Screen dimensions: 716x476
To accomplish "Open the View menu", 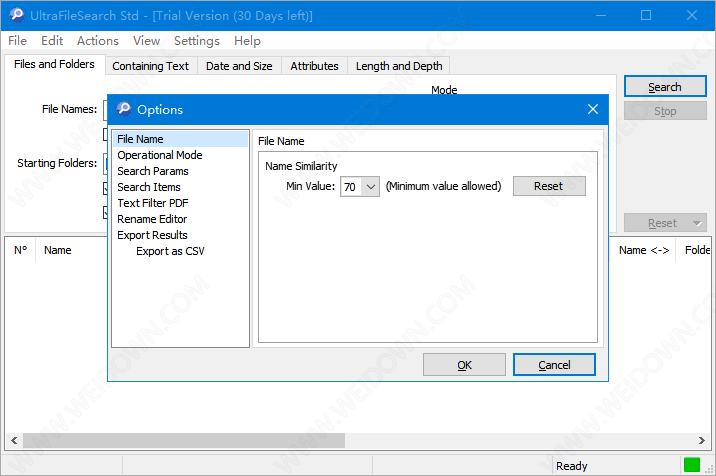I will point(147,41).
